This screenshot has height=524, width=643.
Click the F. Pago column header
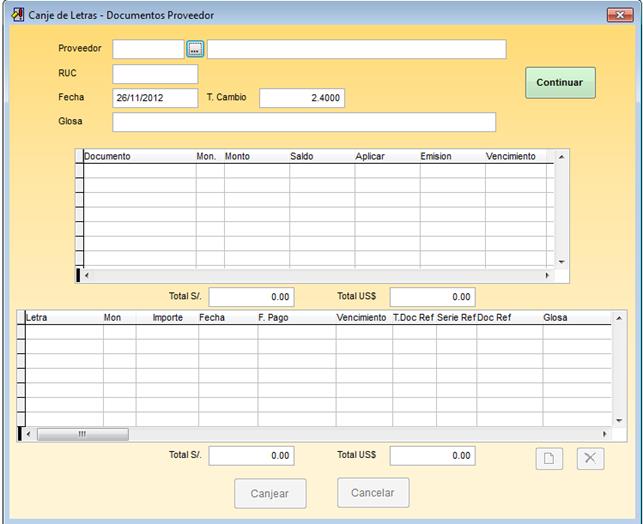click(x=296, y=317)
